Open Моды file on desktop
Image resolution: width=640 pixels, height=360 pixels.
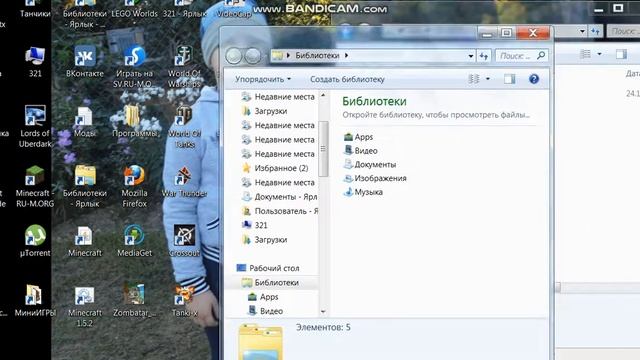(85, 122)
